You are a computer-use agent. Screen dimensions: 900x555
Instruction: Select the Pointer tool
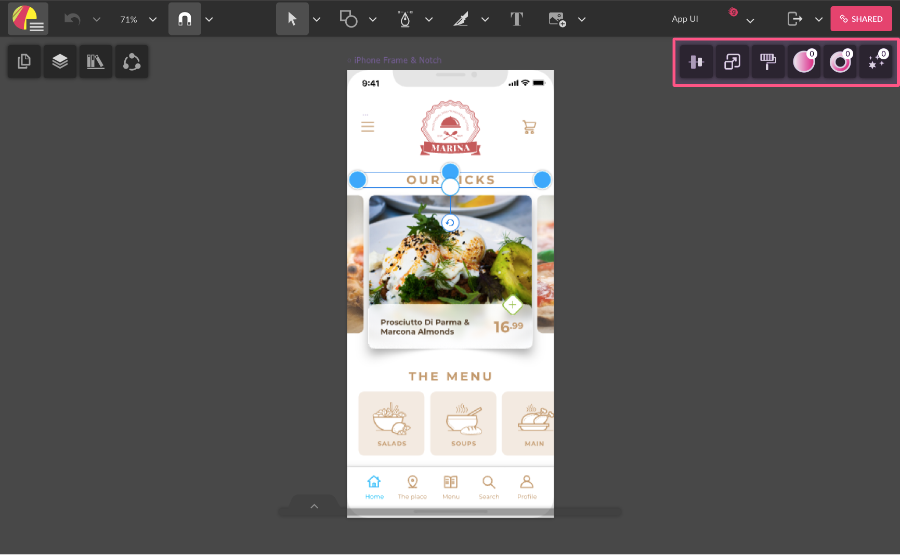coord(292,19)
